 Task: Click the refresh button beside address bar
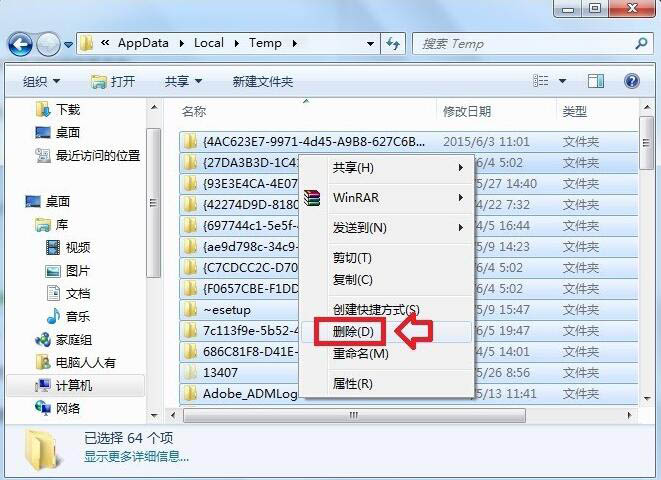pyautogui.click(x=394, y=44)
